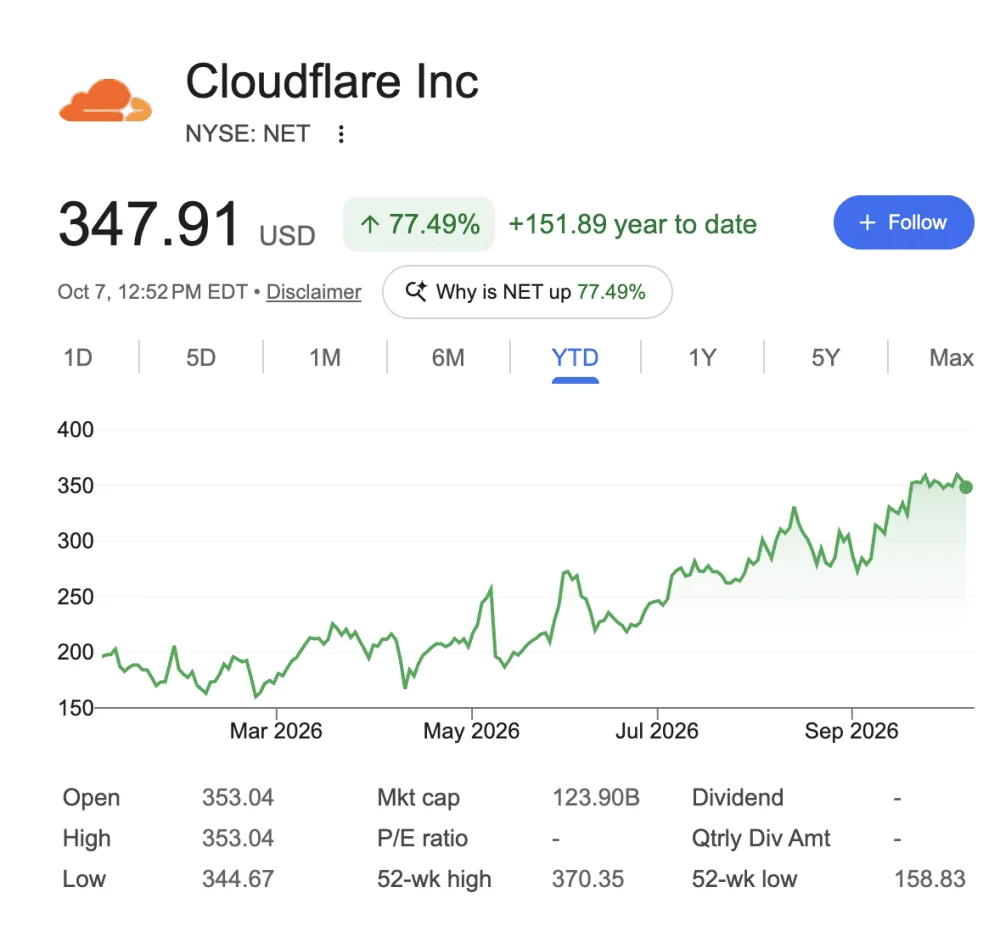Click the 52-wk low value 158.83
The image size is (1000, 949).
click(930, 879)
